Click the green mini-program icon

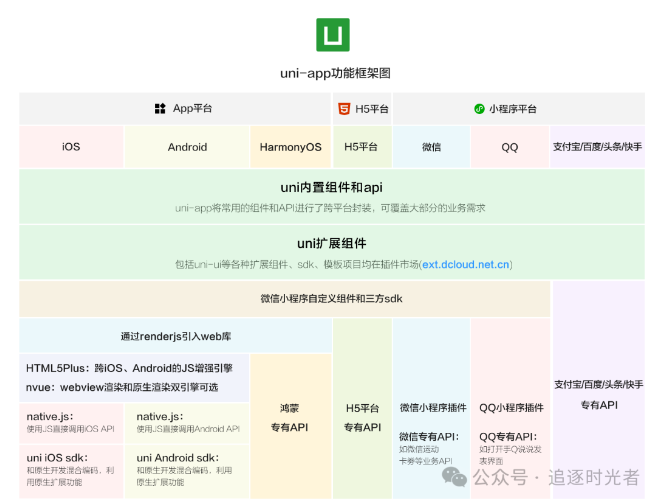point(479,109)
